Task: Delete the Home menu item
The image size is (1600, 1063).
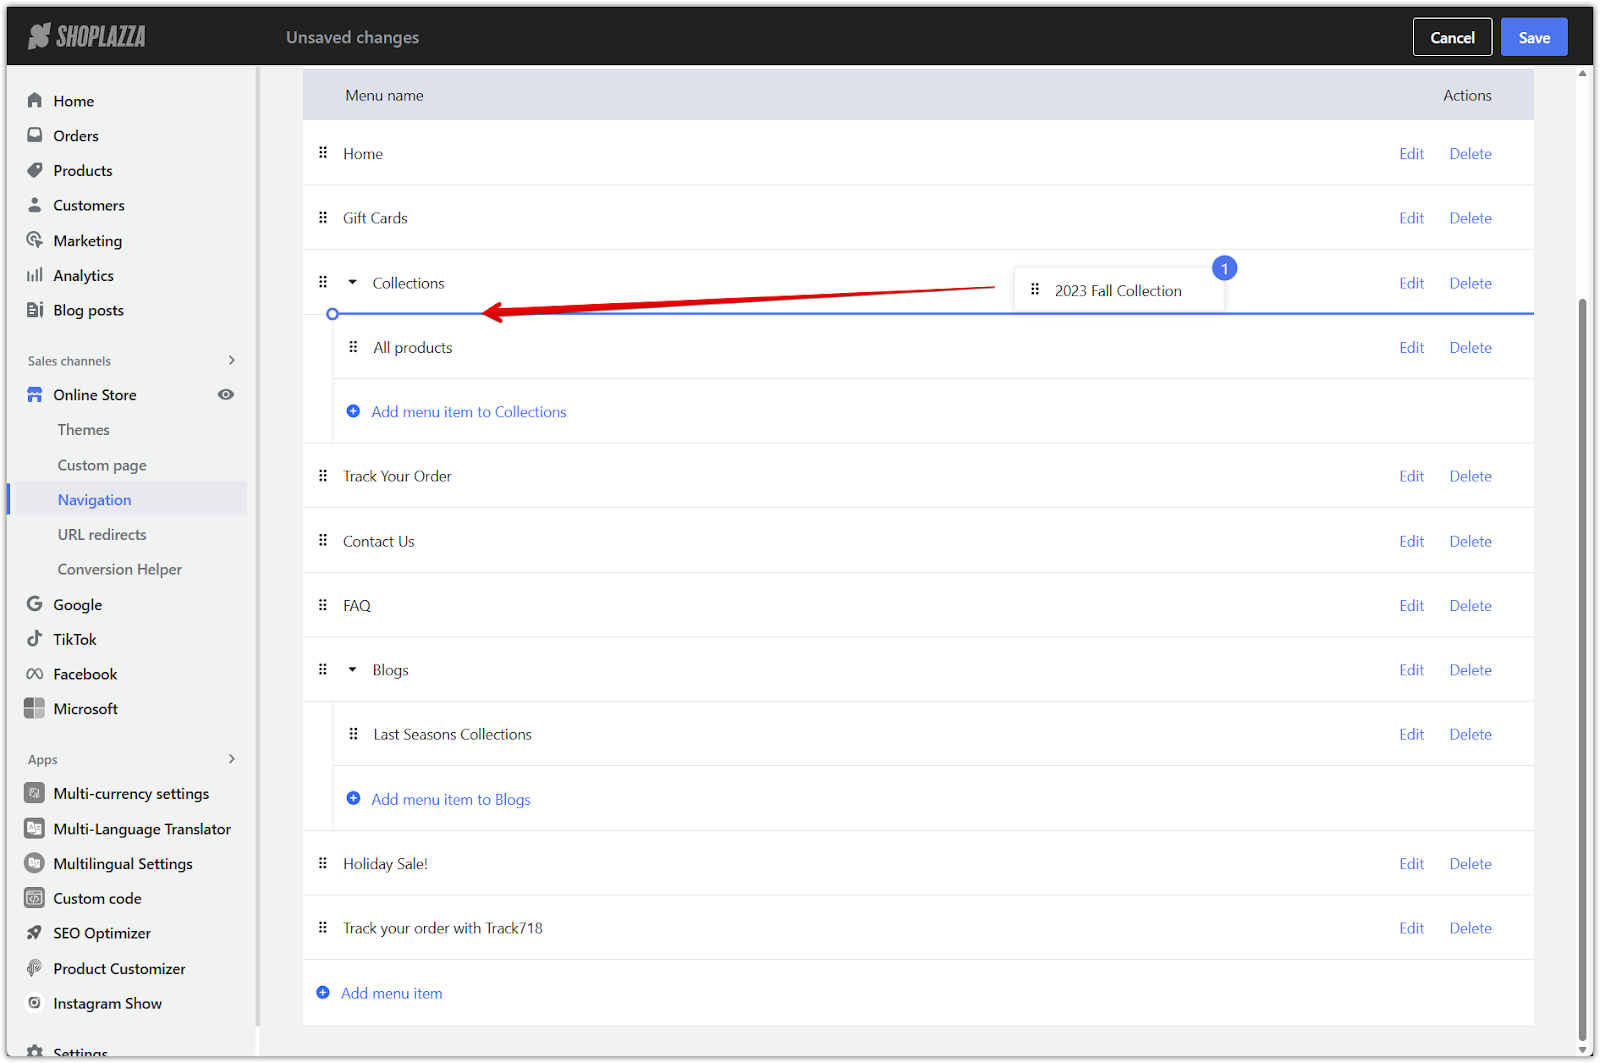Action: pos(1470,153)
